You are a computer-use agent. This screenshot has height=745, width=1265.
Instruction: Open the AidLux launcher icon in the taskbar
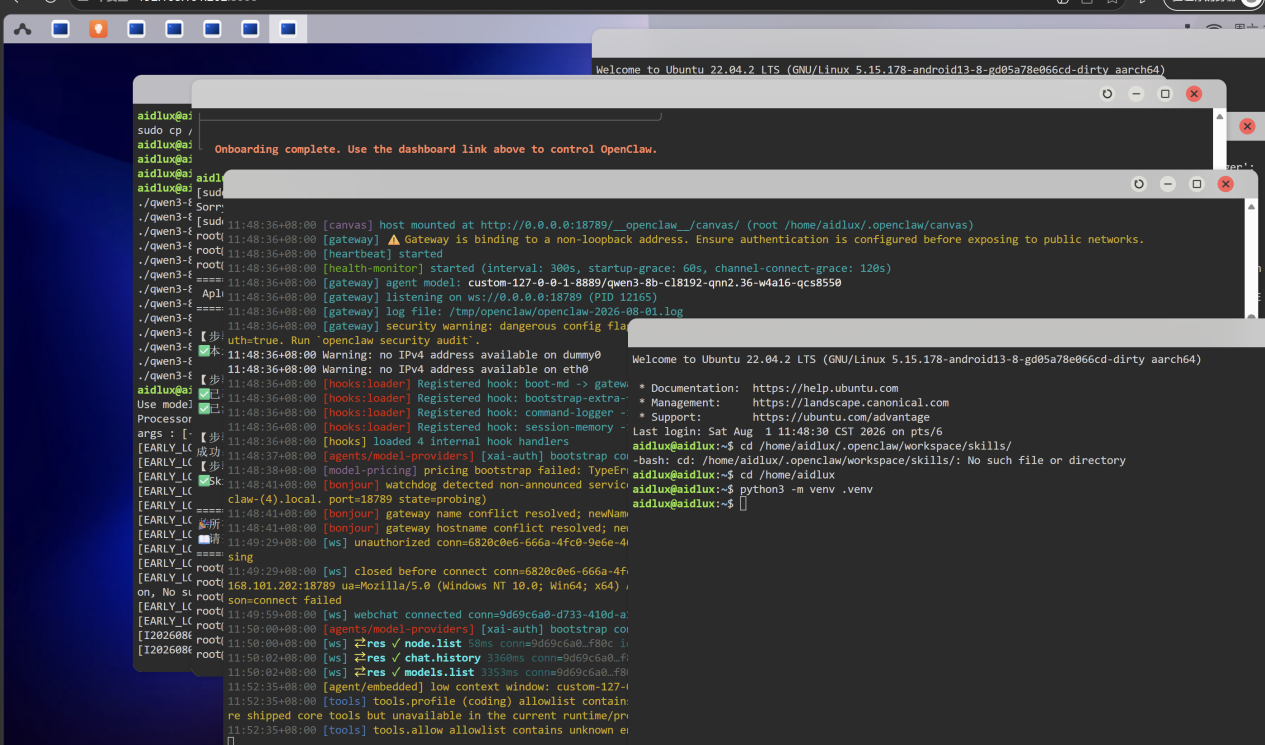(22, 29)
